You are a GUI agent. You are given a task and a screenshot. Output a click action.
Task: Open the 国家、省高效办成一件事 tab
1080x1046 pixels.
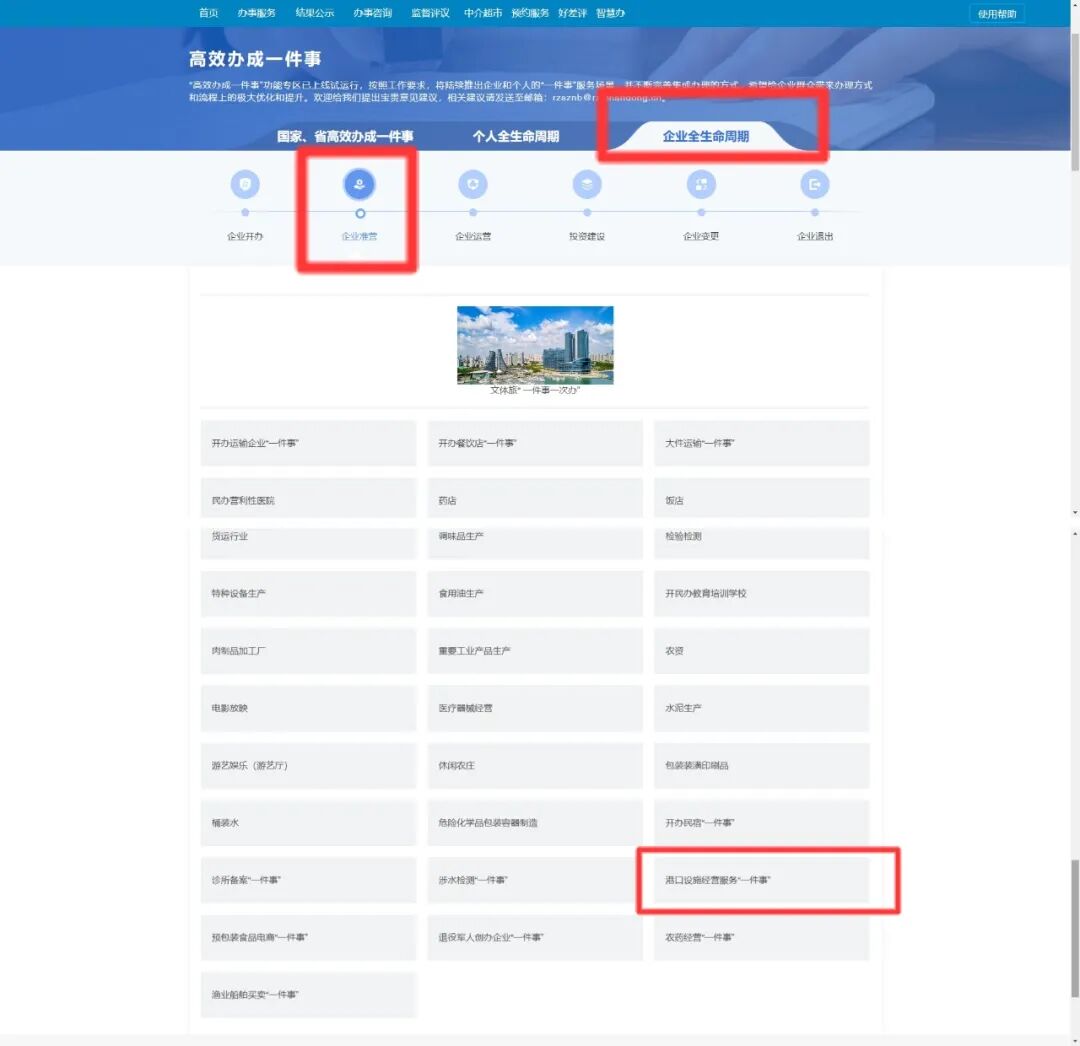pos(345,136)
